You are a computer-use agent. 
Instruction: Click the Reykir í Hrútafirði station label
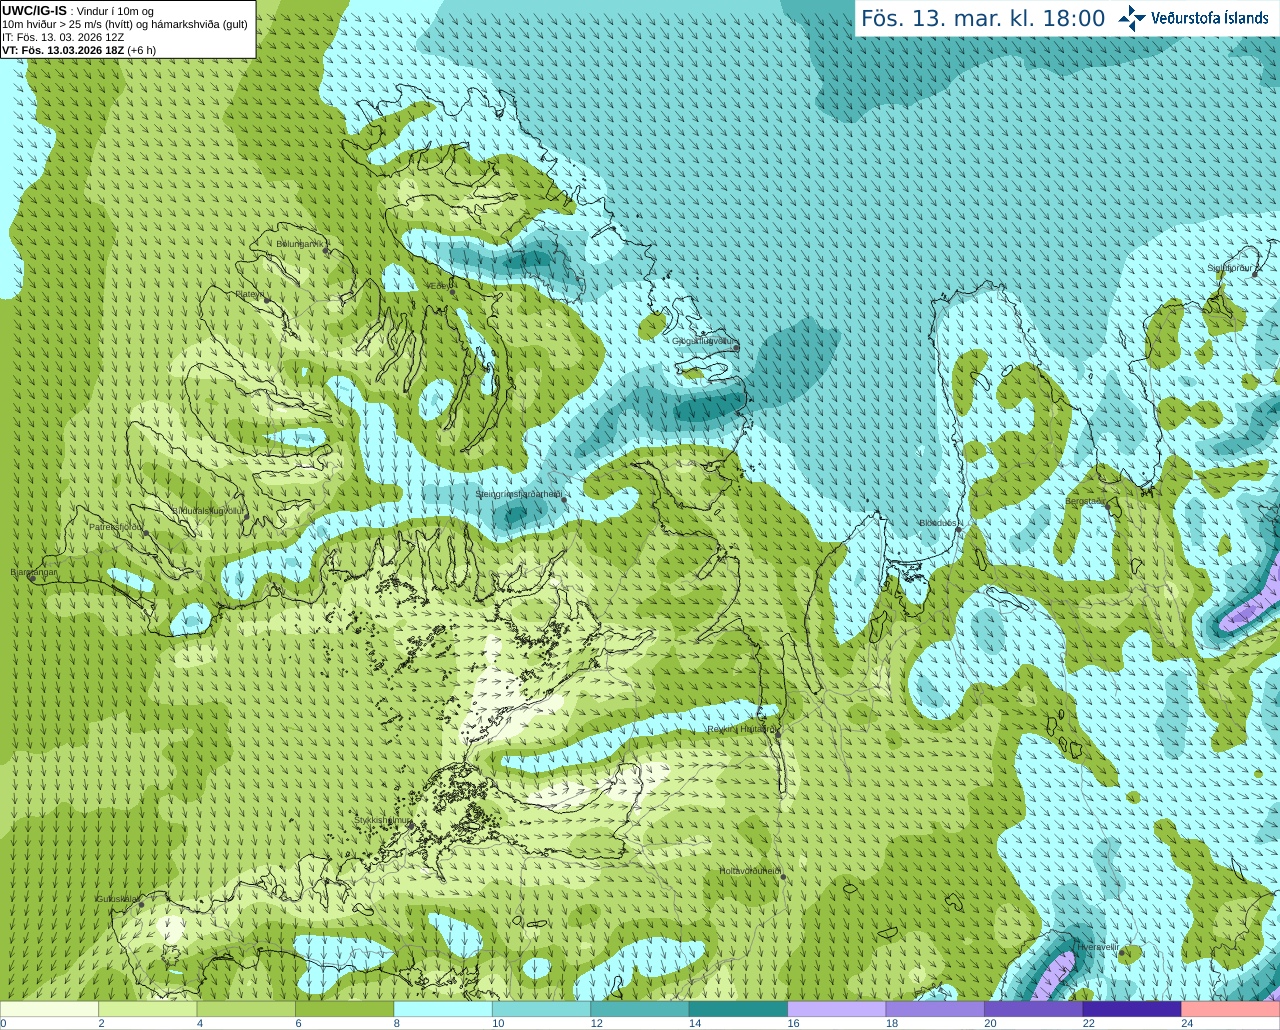pyautogui.click(x=741, y=729)
